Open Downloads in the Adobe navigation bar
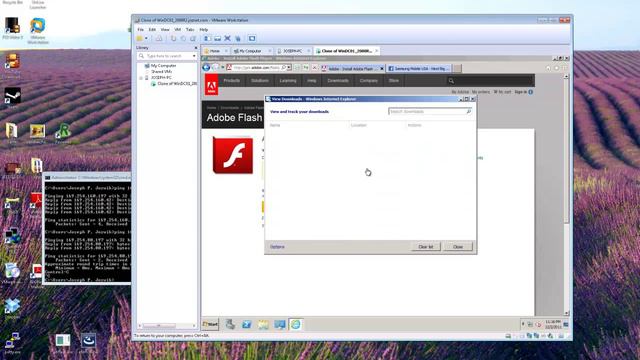Viewport: 640px width, 360px height. (338, 81)
